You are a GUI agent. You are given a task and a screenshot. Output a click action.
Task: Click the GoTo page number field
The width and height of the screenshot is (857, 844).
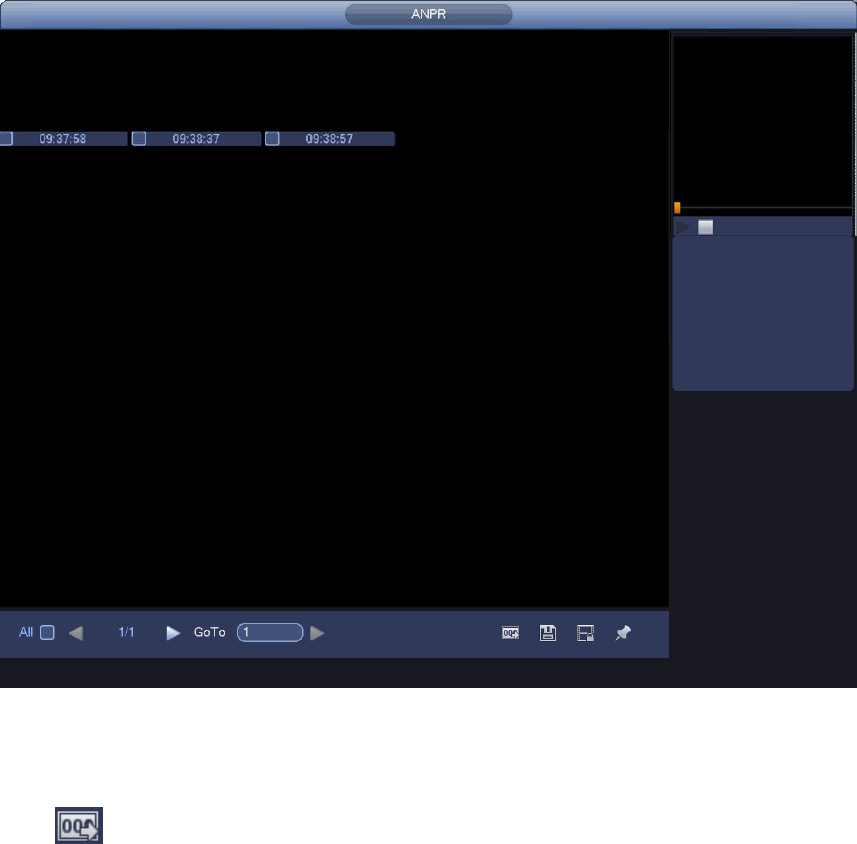click(270, 632)
